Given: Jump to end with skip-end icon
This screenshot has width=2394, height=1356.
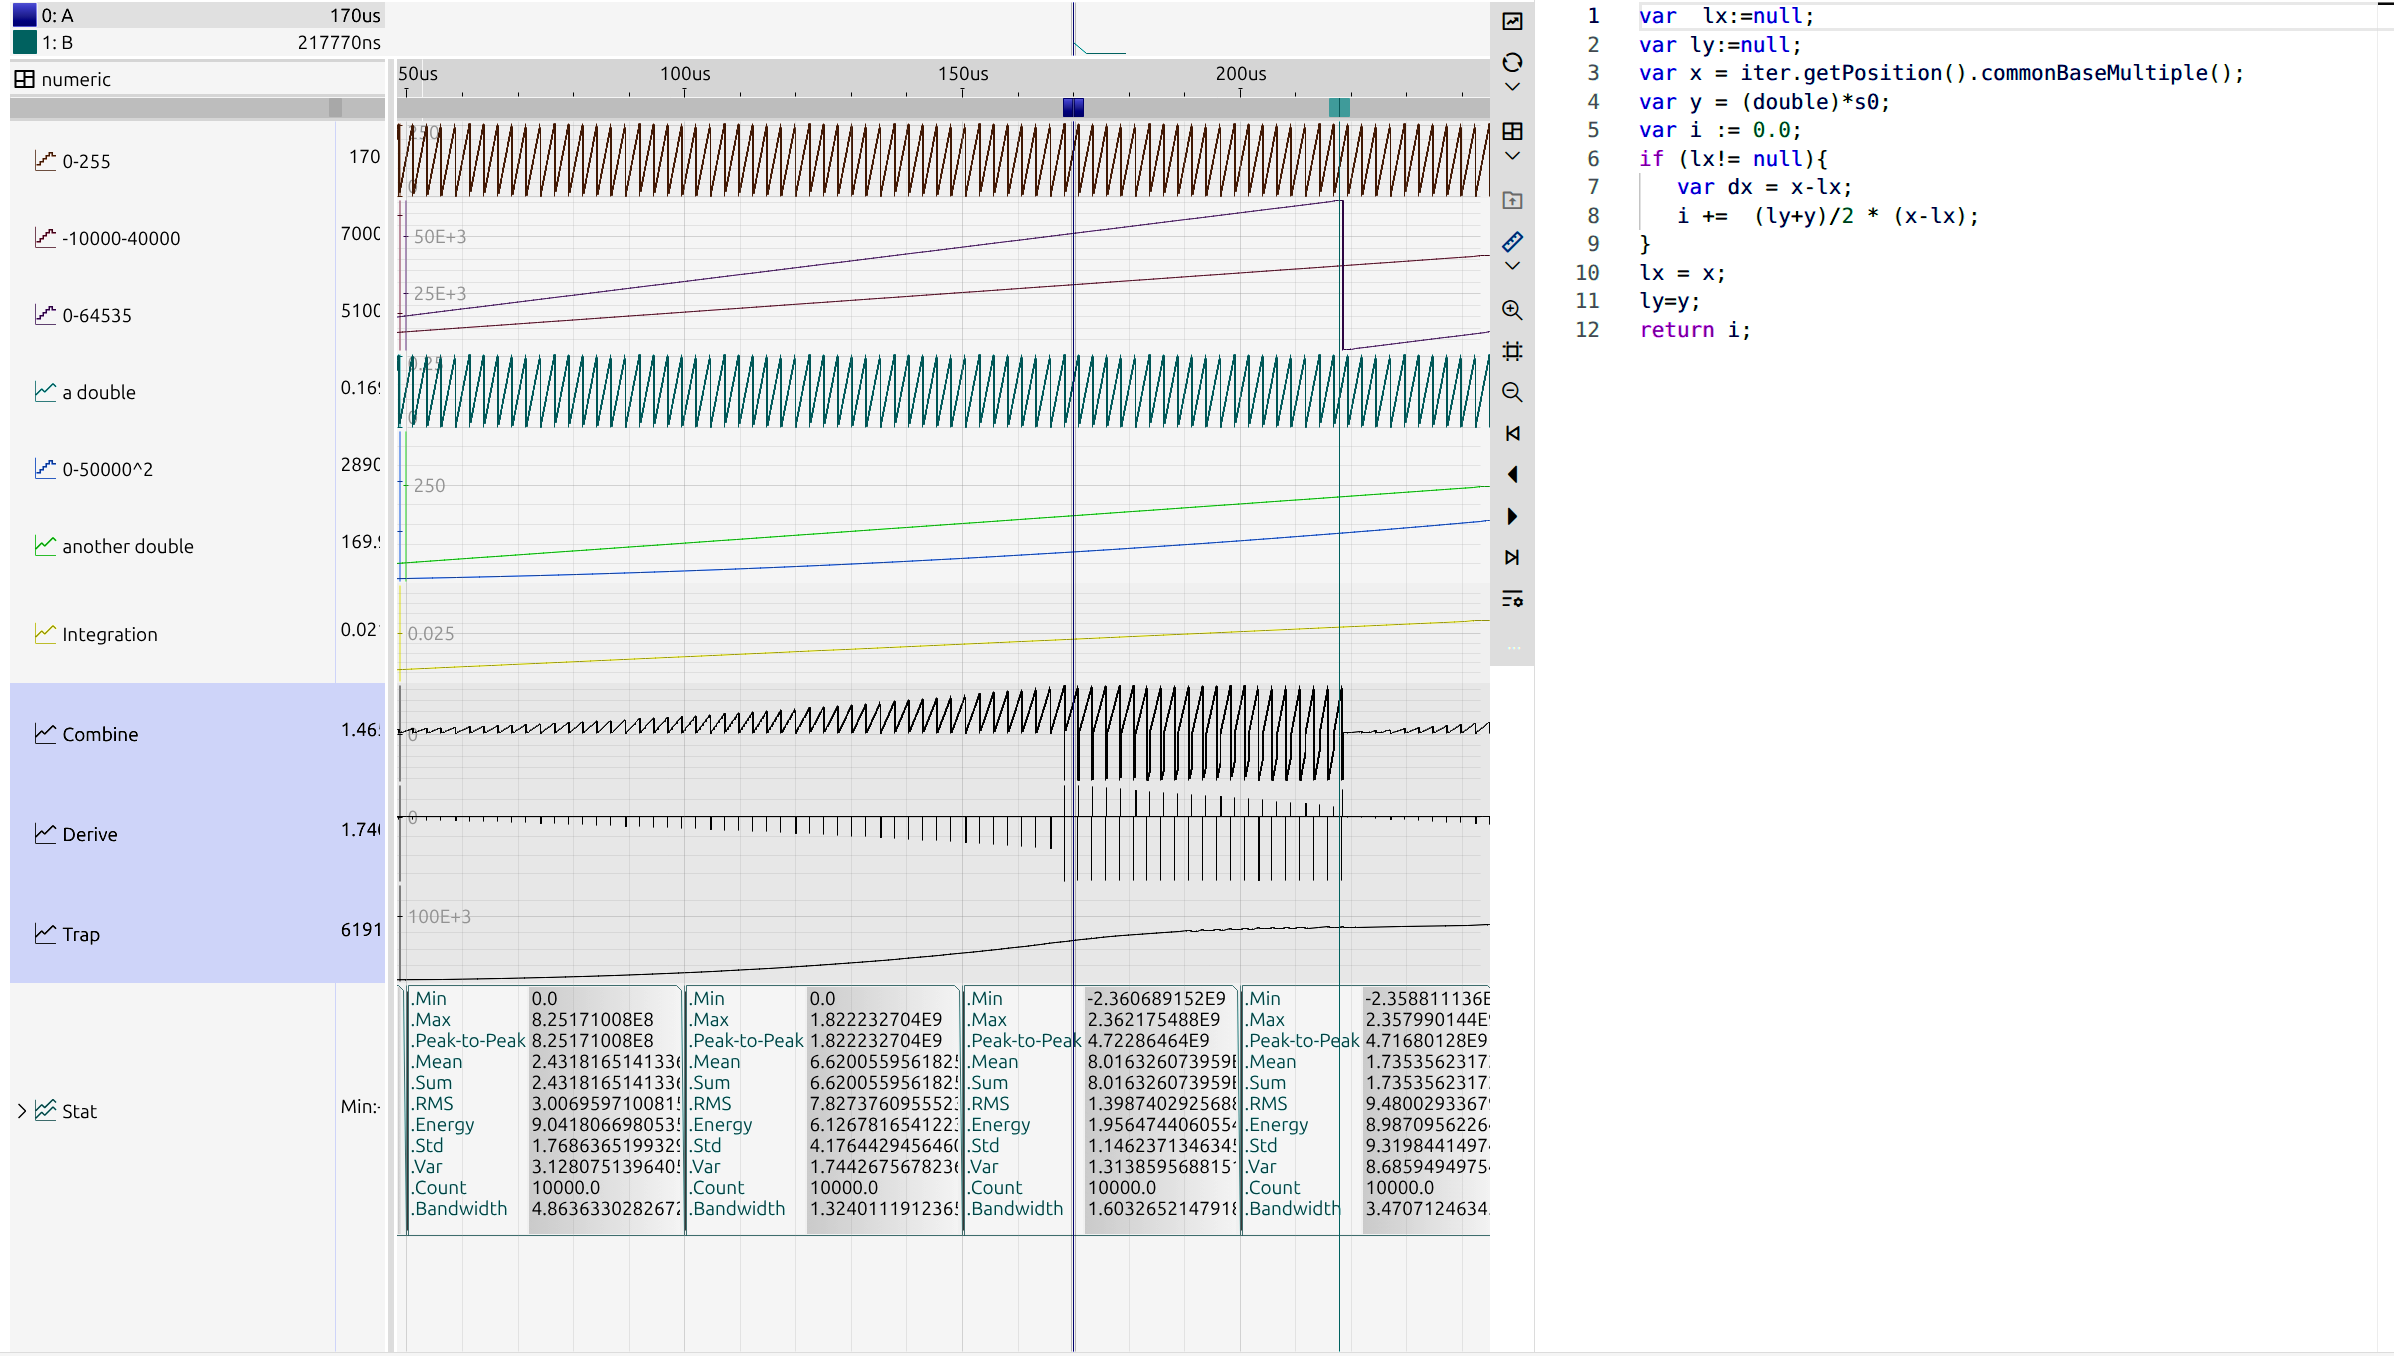Looking at the screenshot, I should (1512, 557).
